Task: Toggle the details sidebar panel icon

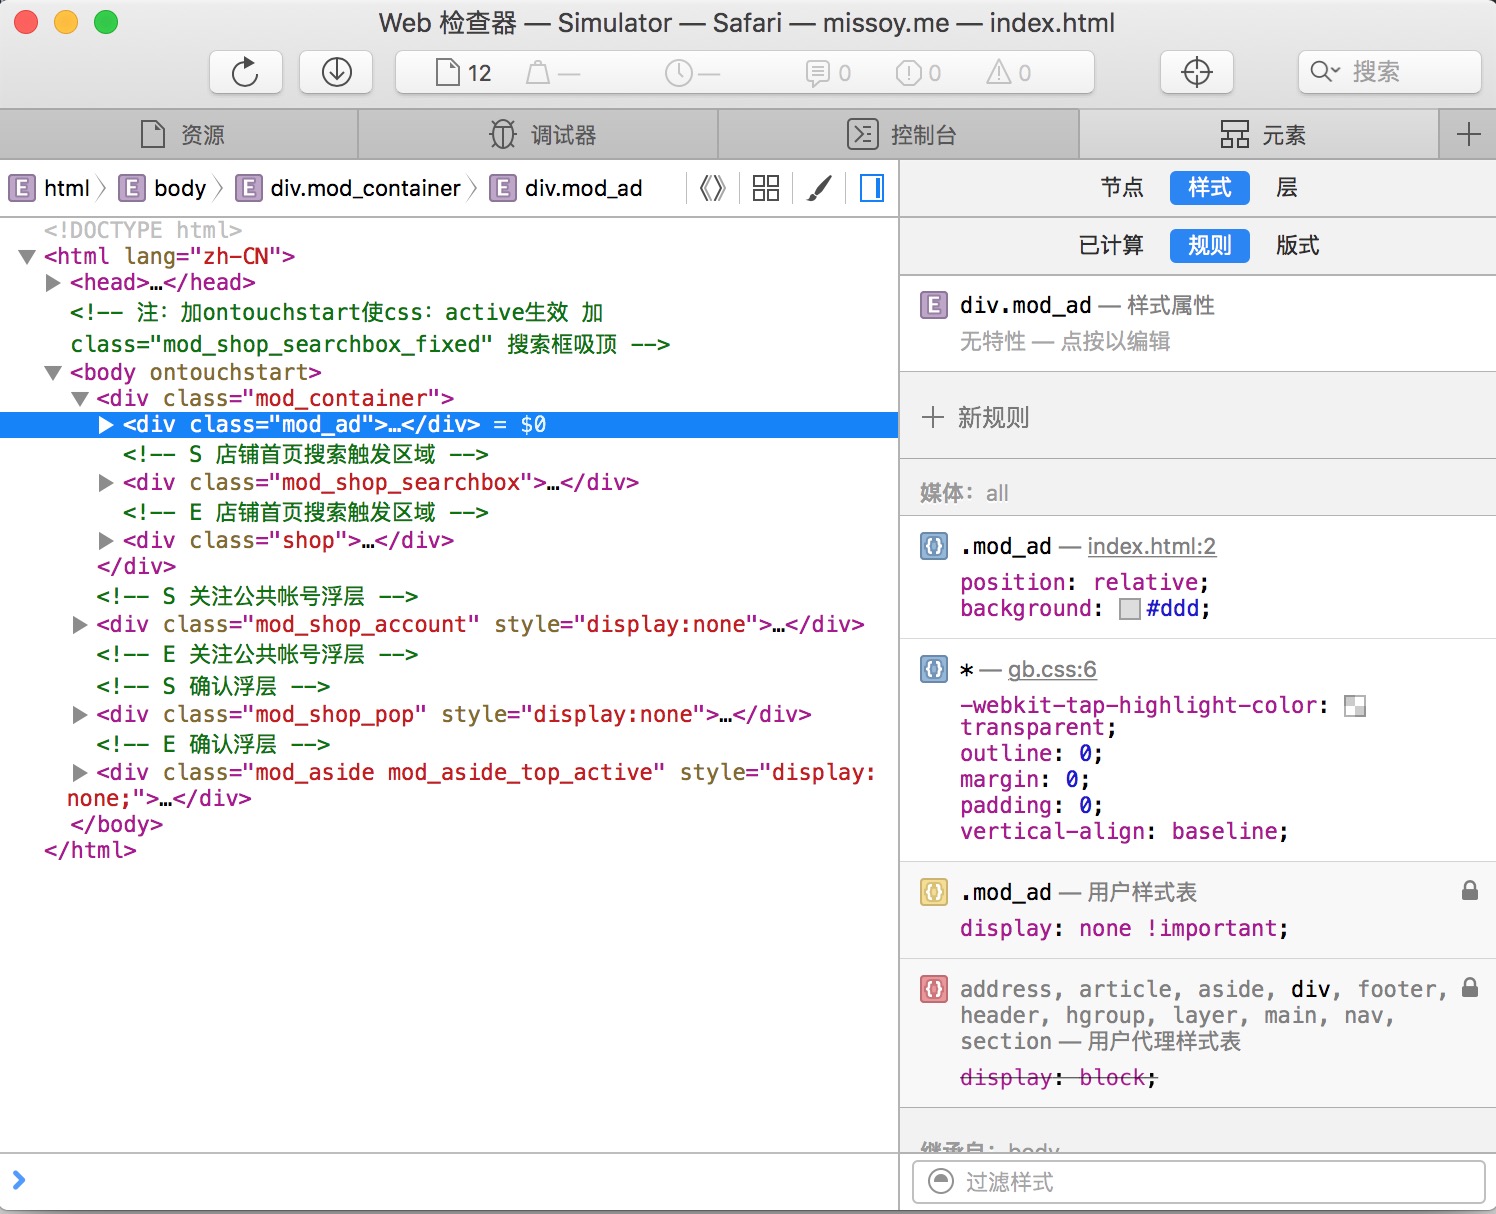Action: point(872,188)
